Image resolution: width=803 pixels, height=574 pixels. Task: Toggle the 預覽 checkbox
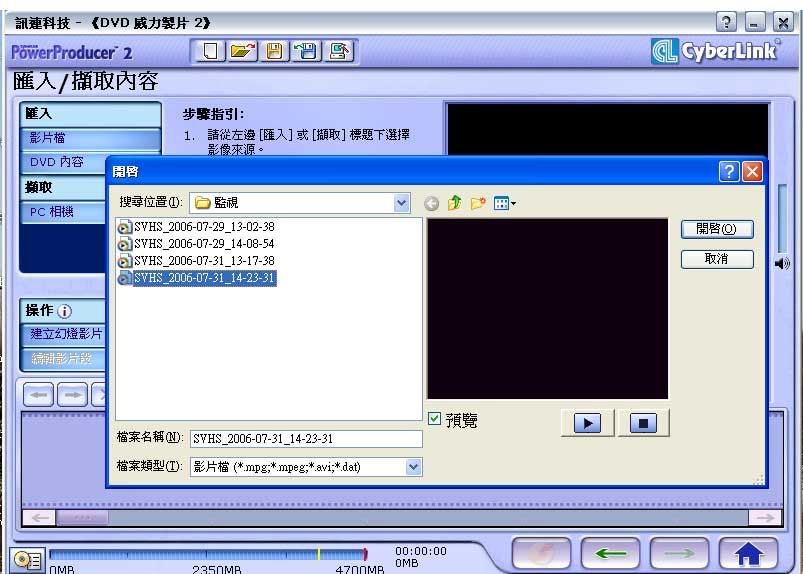click(x=434, y=419)
